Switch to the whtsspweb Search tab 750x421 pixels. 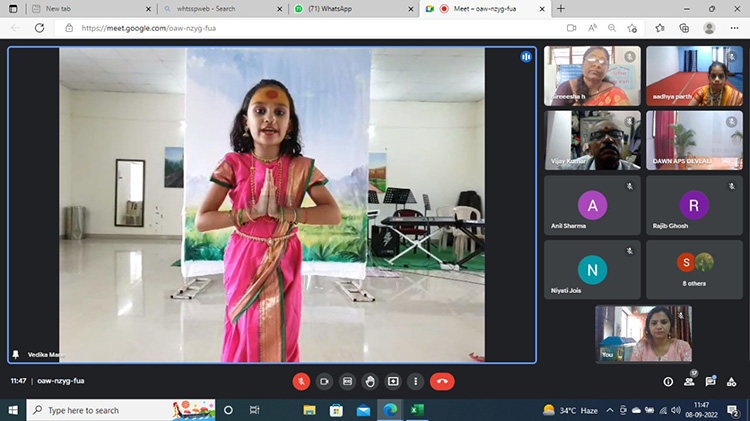[x=215, y=8]
